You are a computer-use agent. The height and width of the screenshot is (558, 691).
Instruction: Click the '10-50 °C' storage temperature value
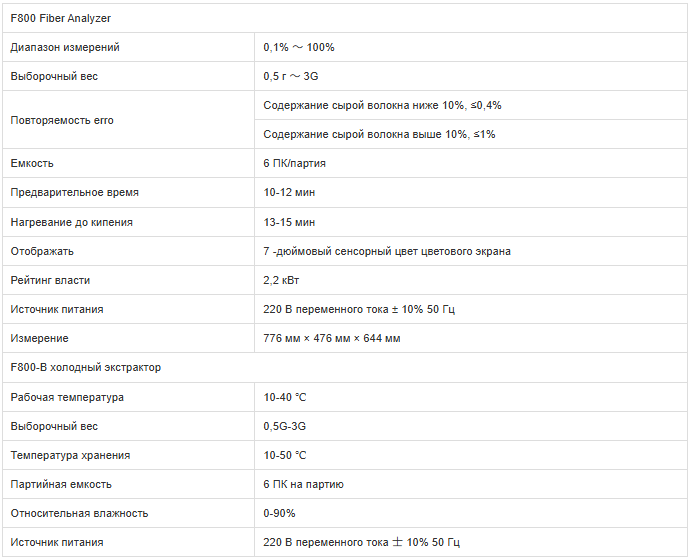click(285, 455)
